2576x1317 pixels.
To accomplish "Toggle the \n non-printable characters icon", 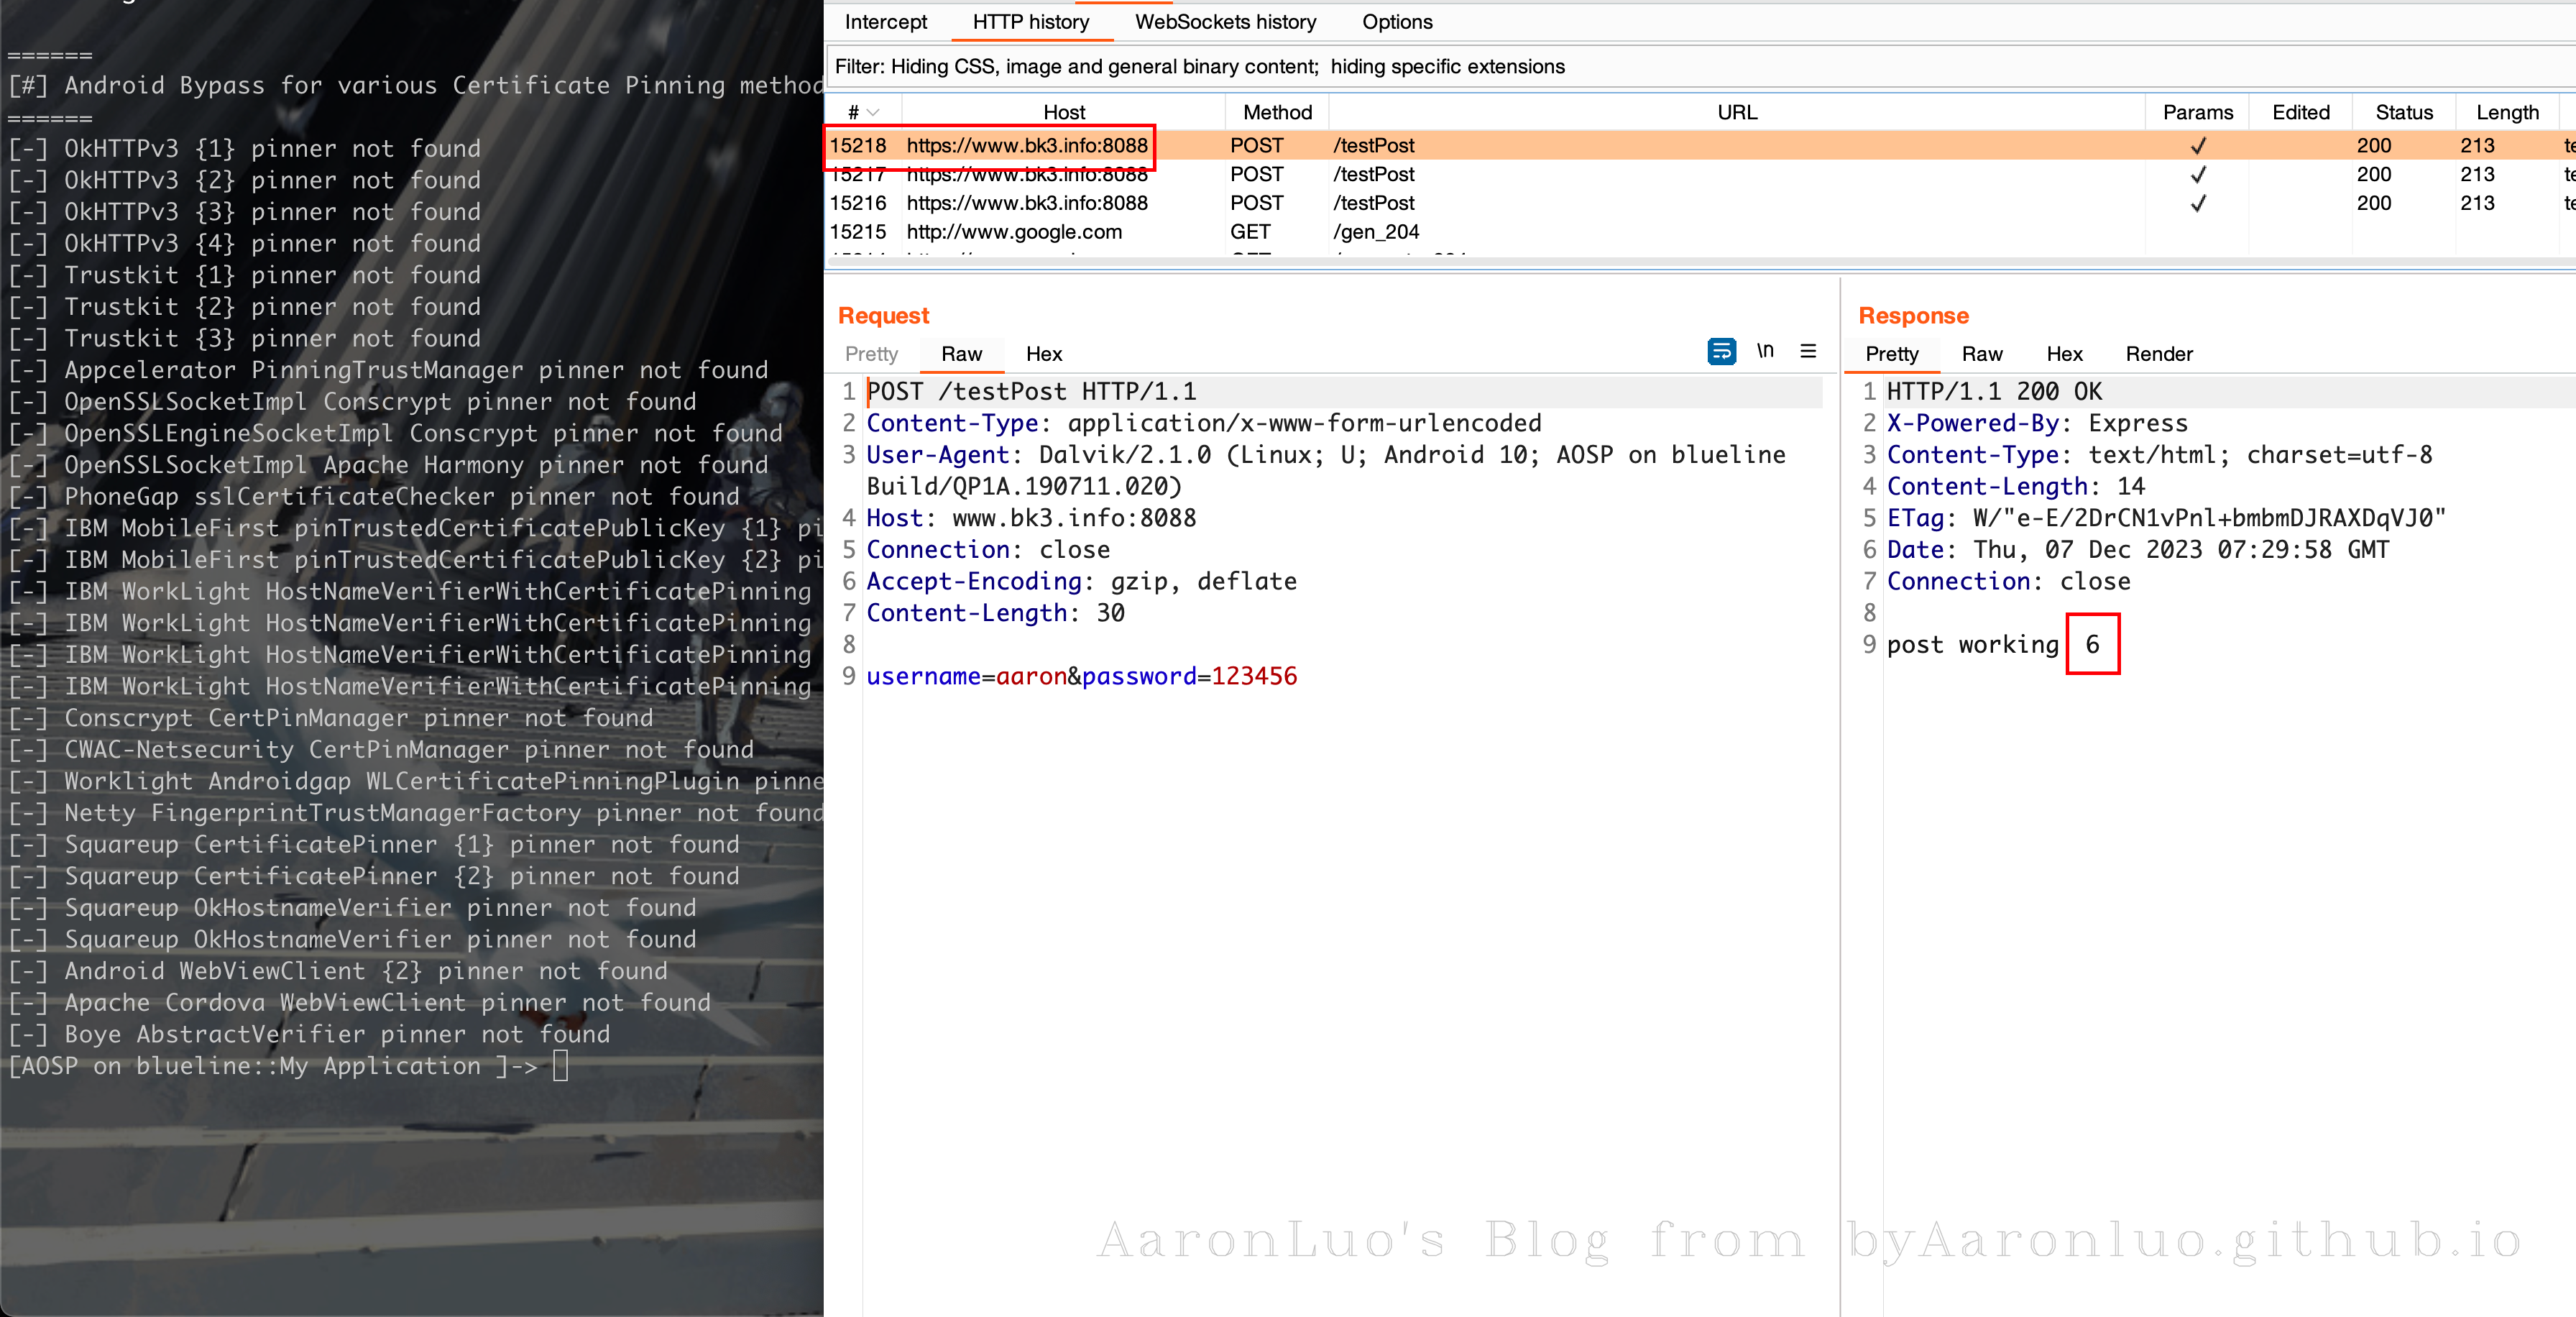I will 1765,351.
